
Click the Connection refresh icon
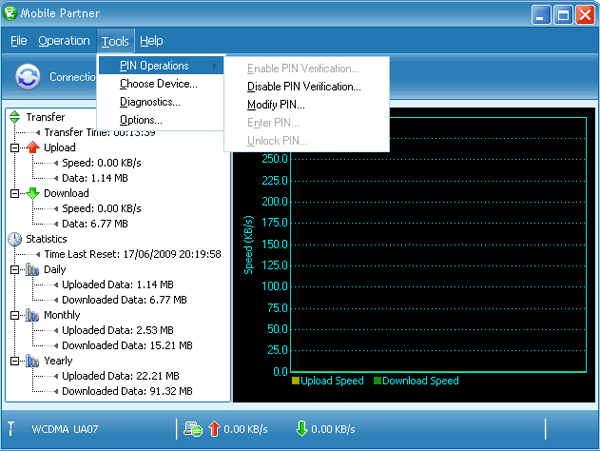pos(28,77)
